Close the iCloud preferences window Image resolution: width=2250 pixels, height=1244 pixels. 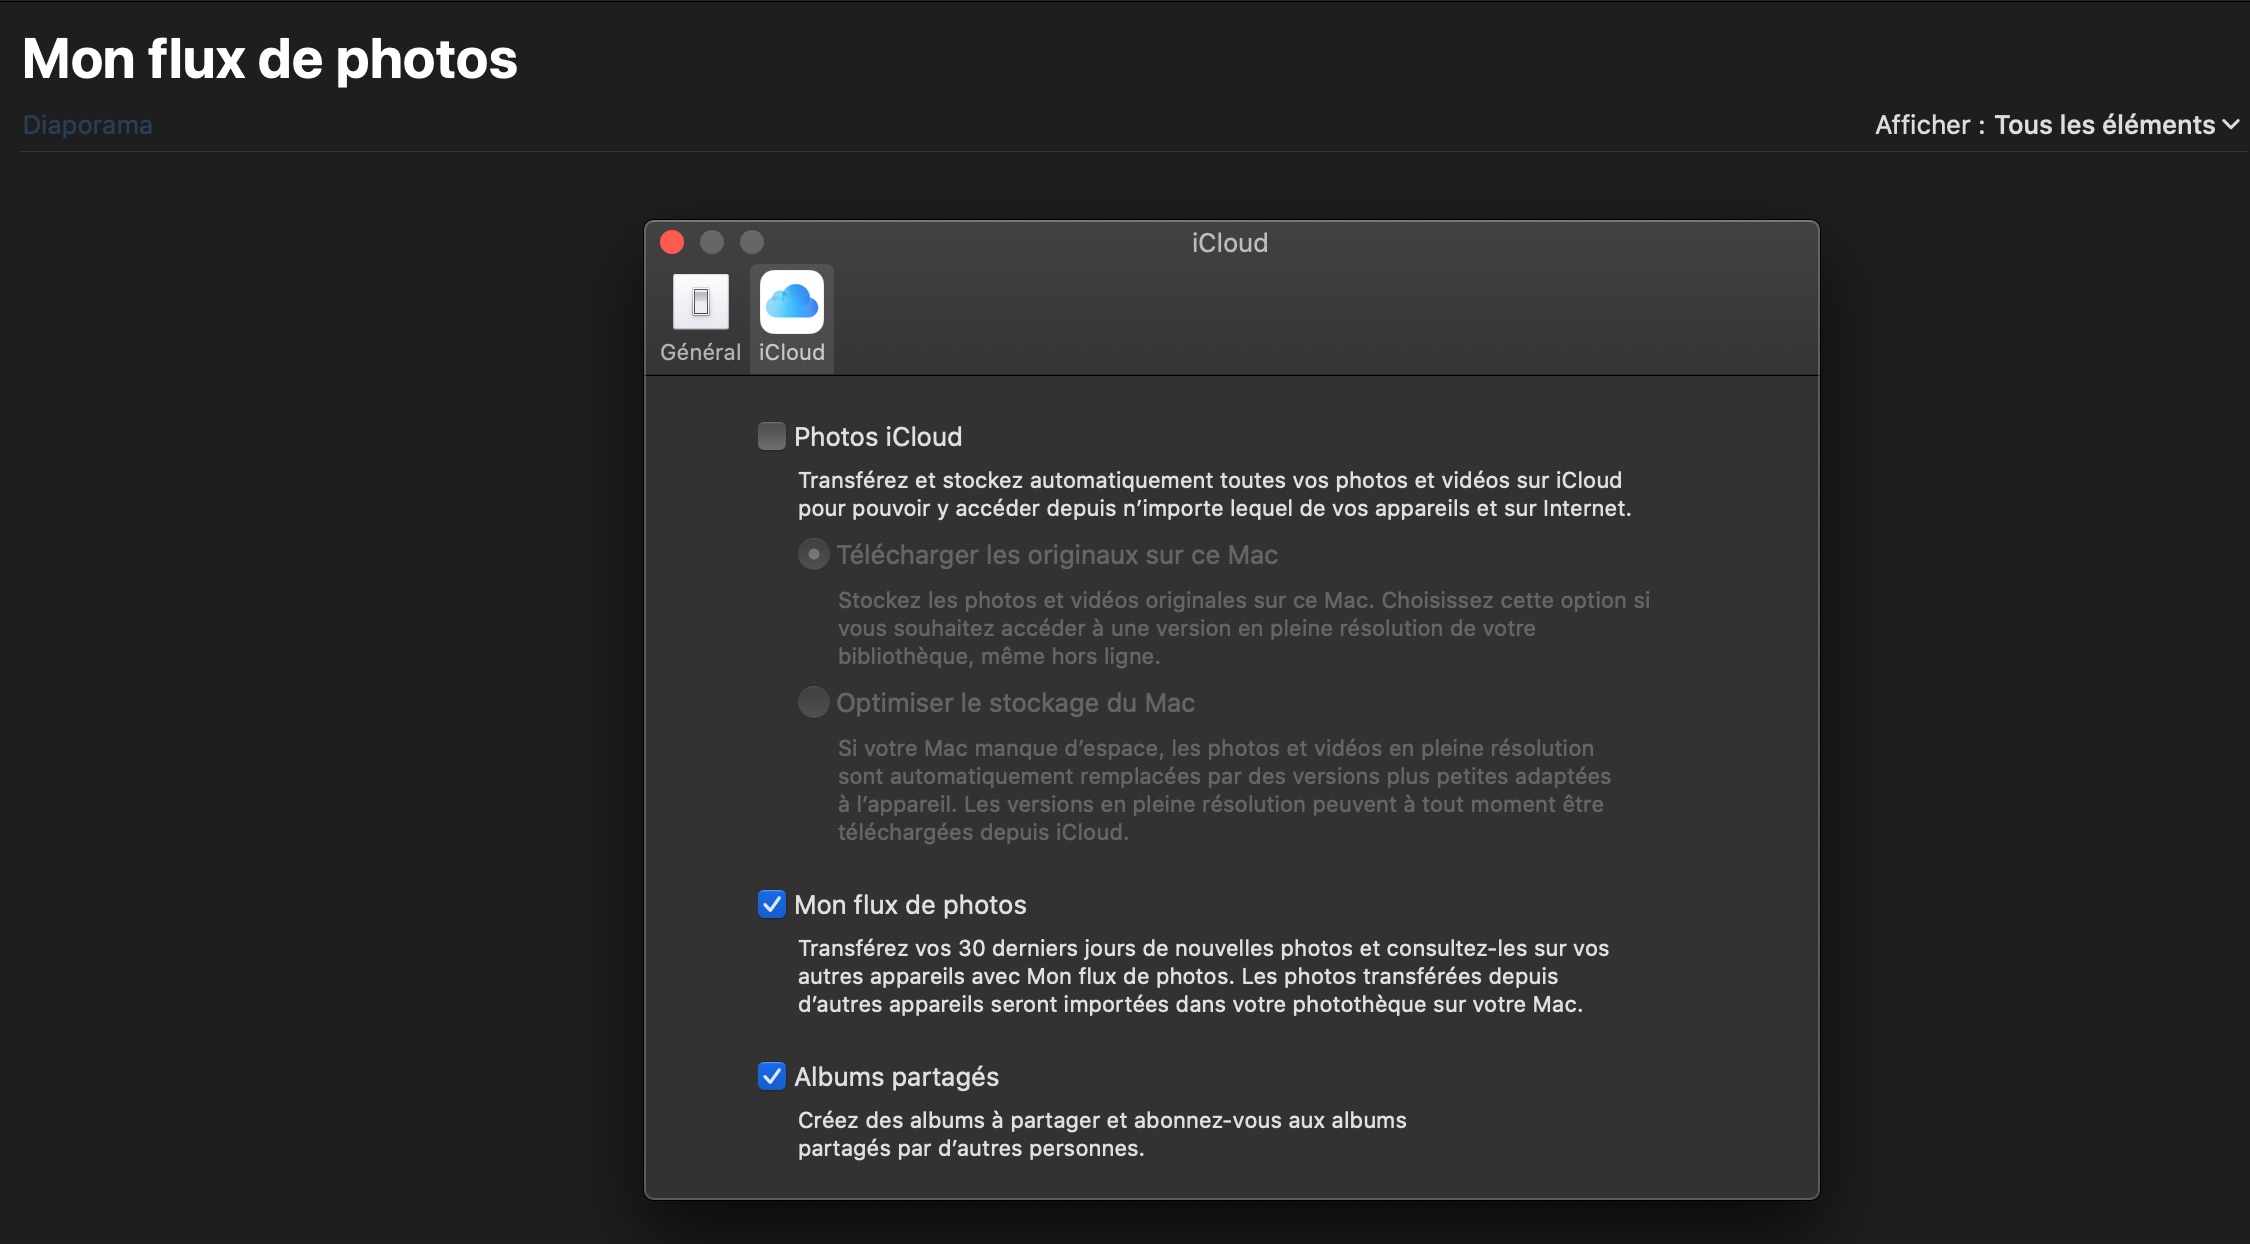[x=672, y=242]
